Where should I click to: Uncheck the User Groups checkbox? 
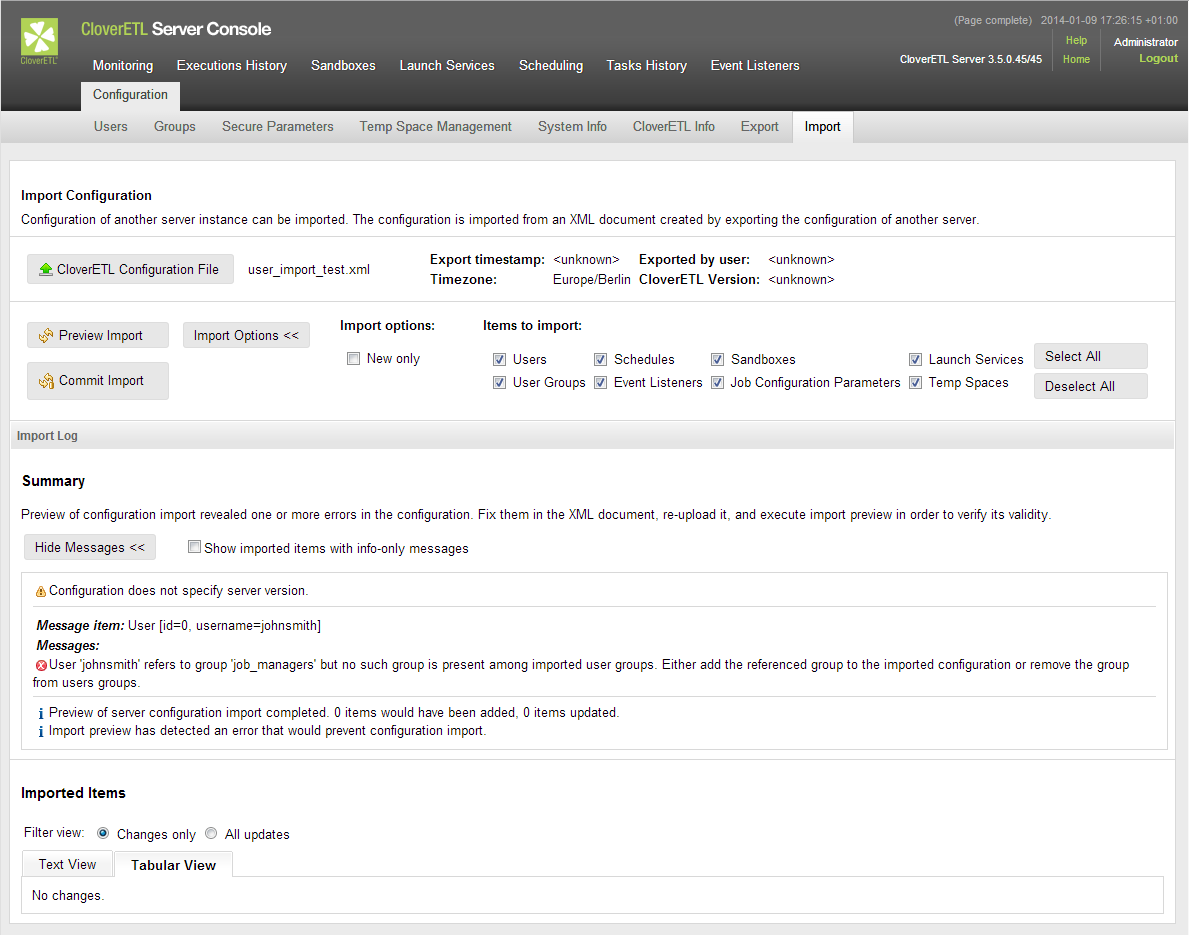(499, 382)
